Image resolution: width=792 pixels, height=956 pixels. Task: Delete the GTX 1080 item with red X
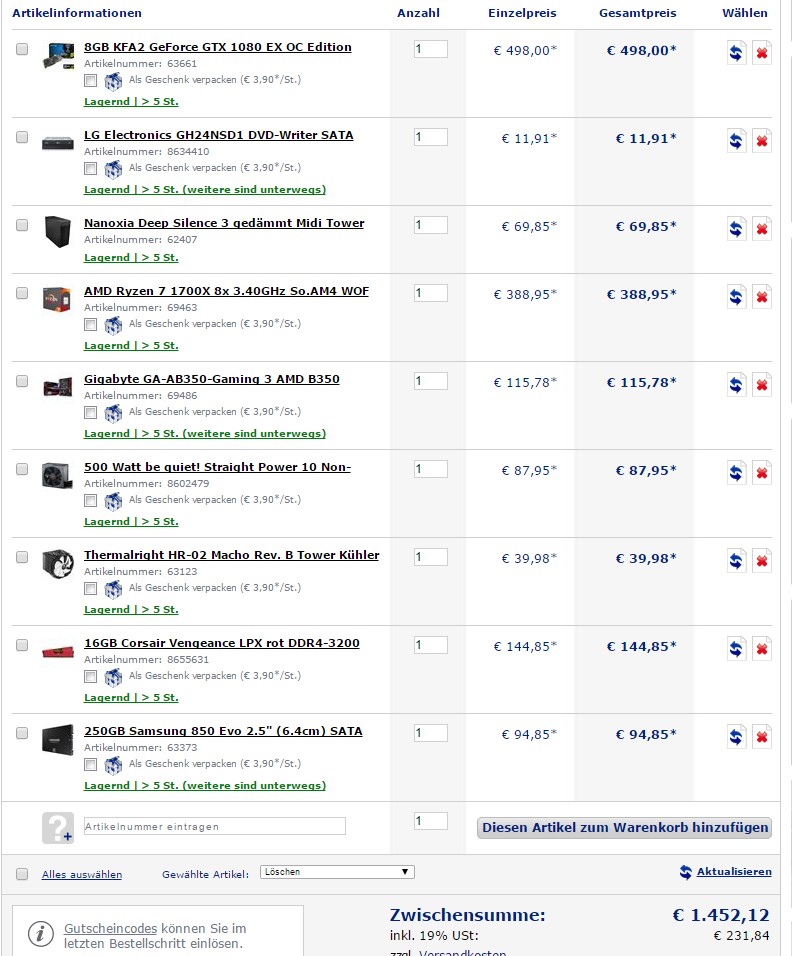(x=762, y=53)
